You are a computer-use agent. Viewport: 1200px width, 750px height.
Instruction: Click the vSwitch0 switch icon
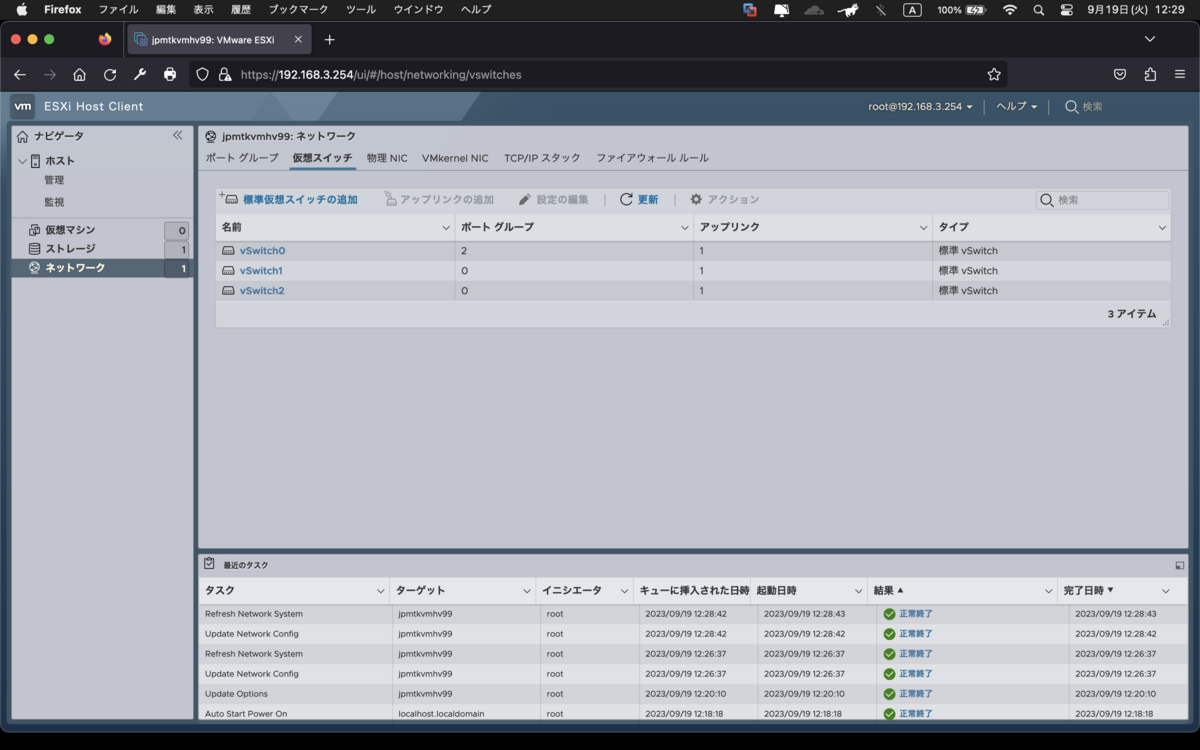[x=228, y=251]
